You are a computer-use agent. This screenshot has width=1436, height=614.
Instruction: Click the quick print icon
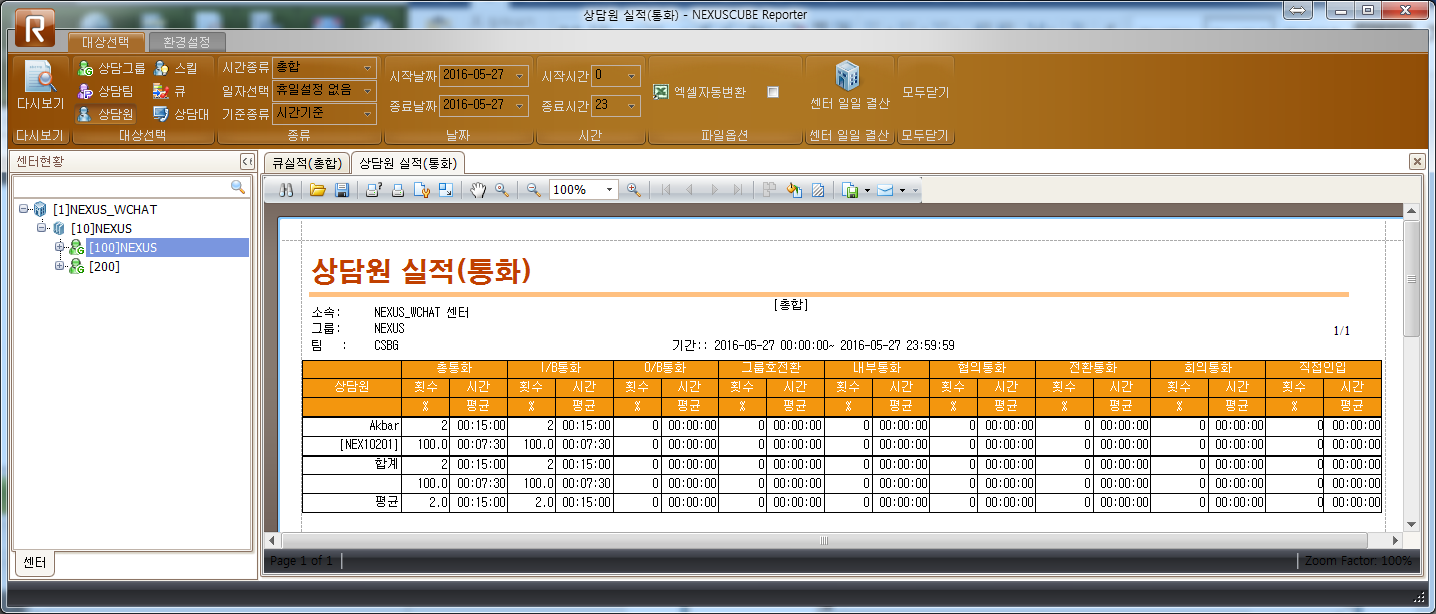tap(397, 190)
